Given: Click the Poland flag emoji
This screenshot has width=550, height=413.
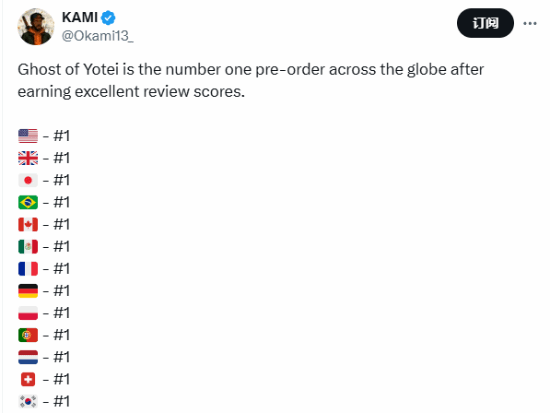Looking at the screenshot, I should point(28,313).
